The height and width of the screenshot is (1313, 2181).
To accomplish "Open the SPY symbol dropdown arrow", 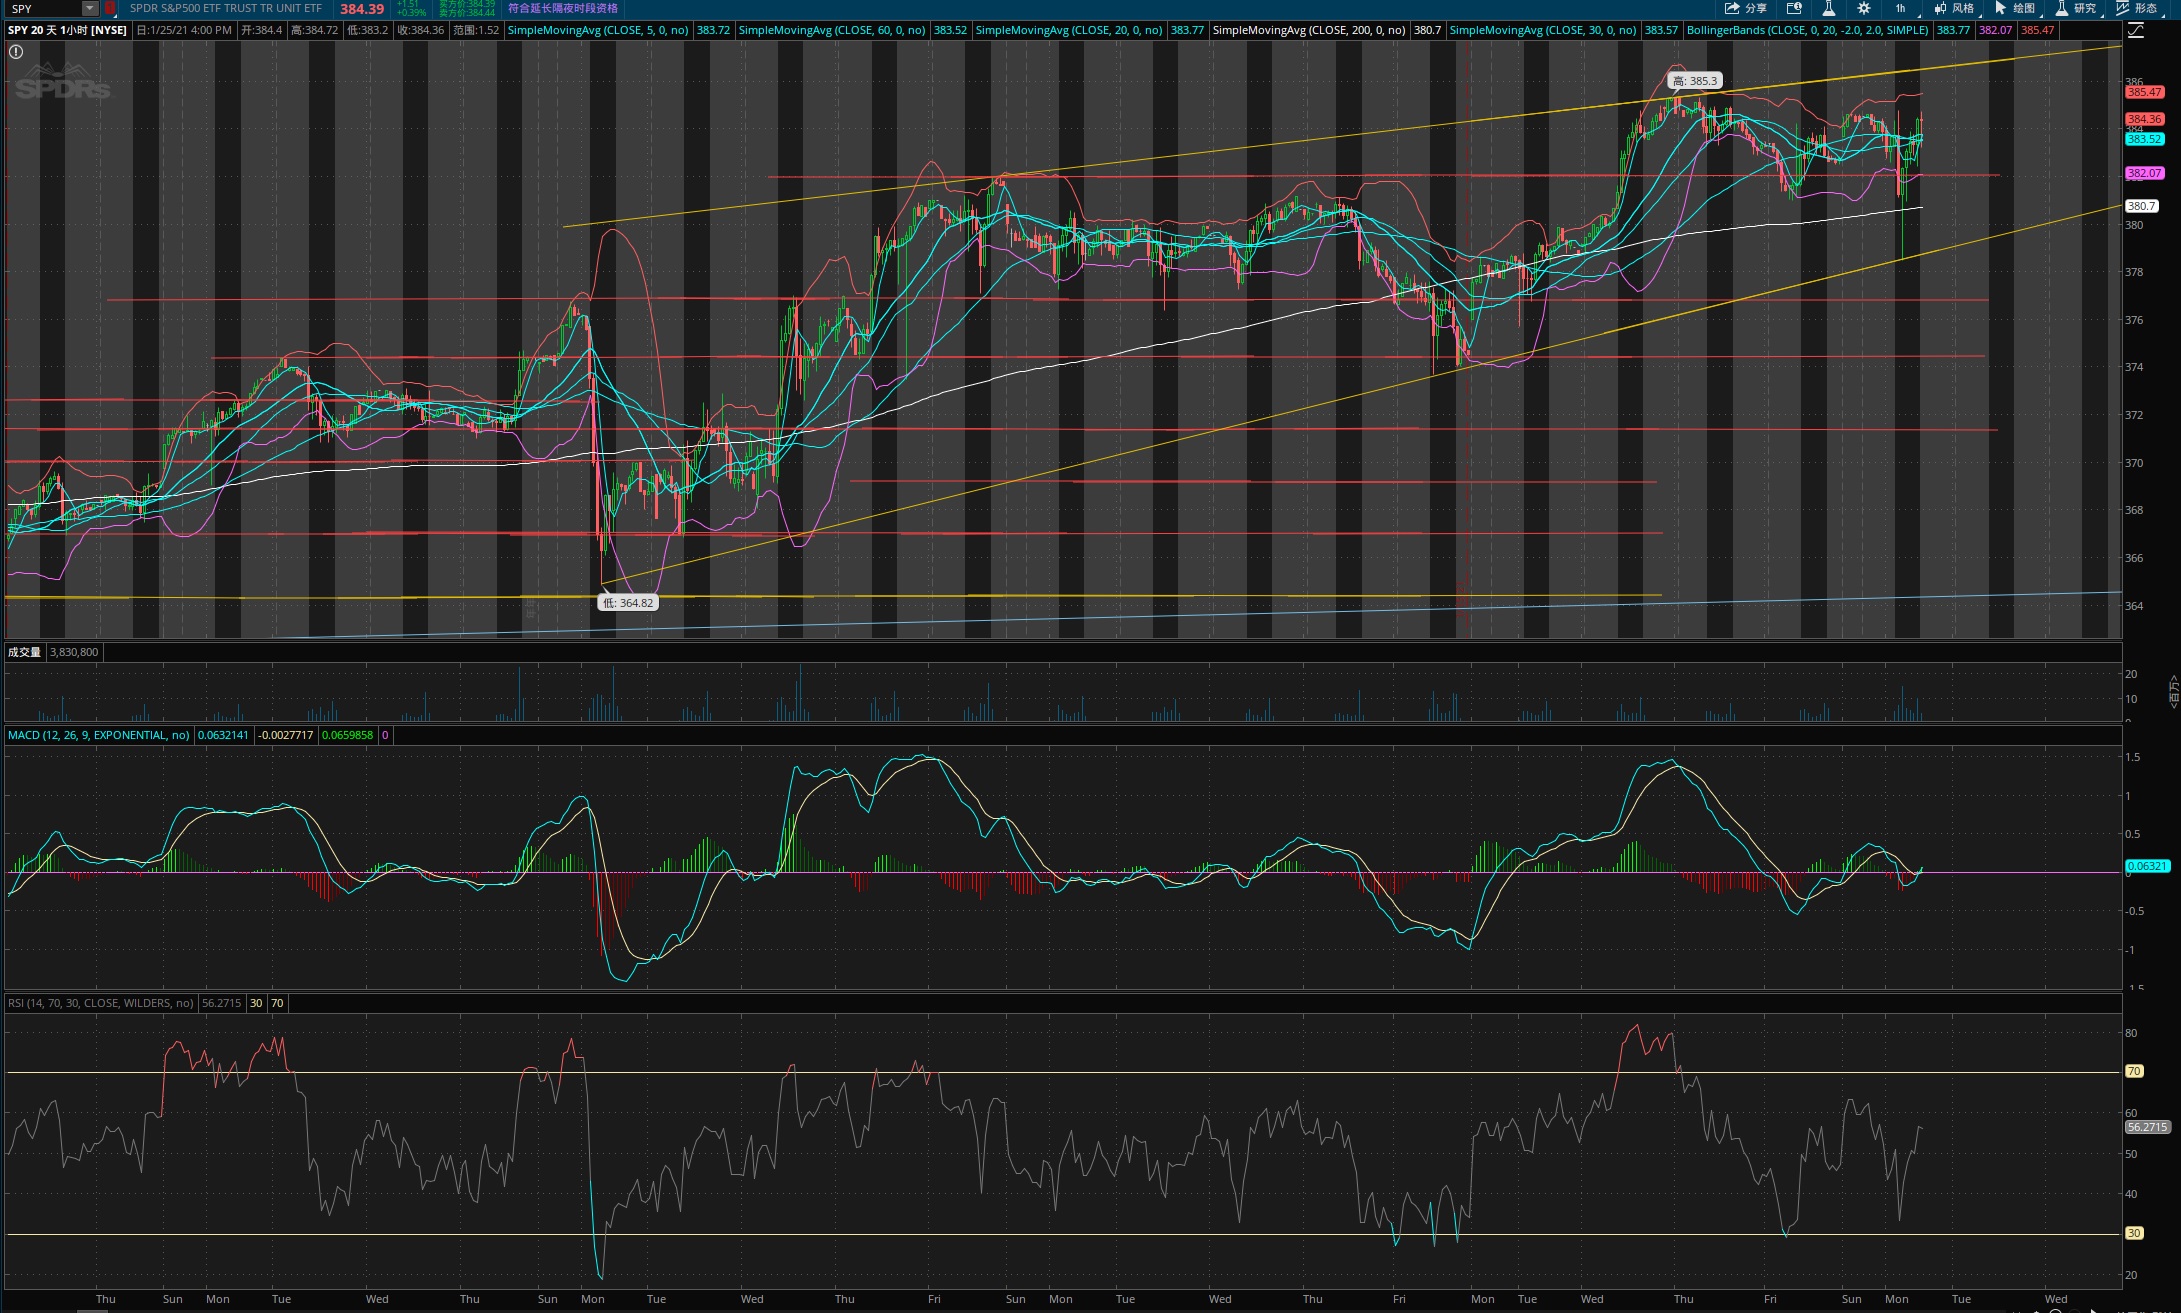I will pos(90,8).
